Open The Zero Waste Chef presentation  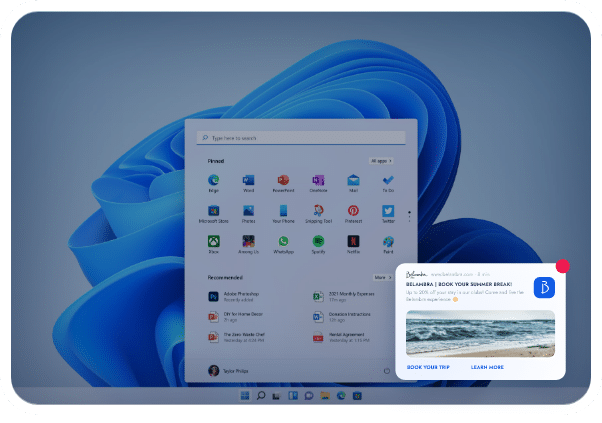236,337
